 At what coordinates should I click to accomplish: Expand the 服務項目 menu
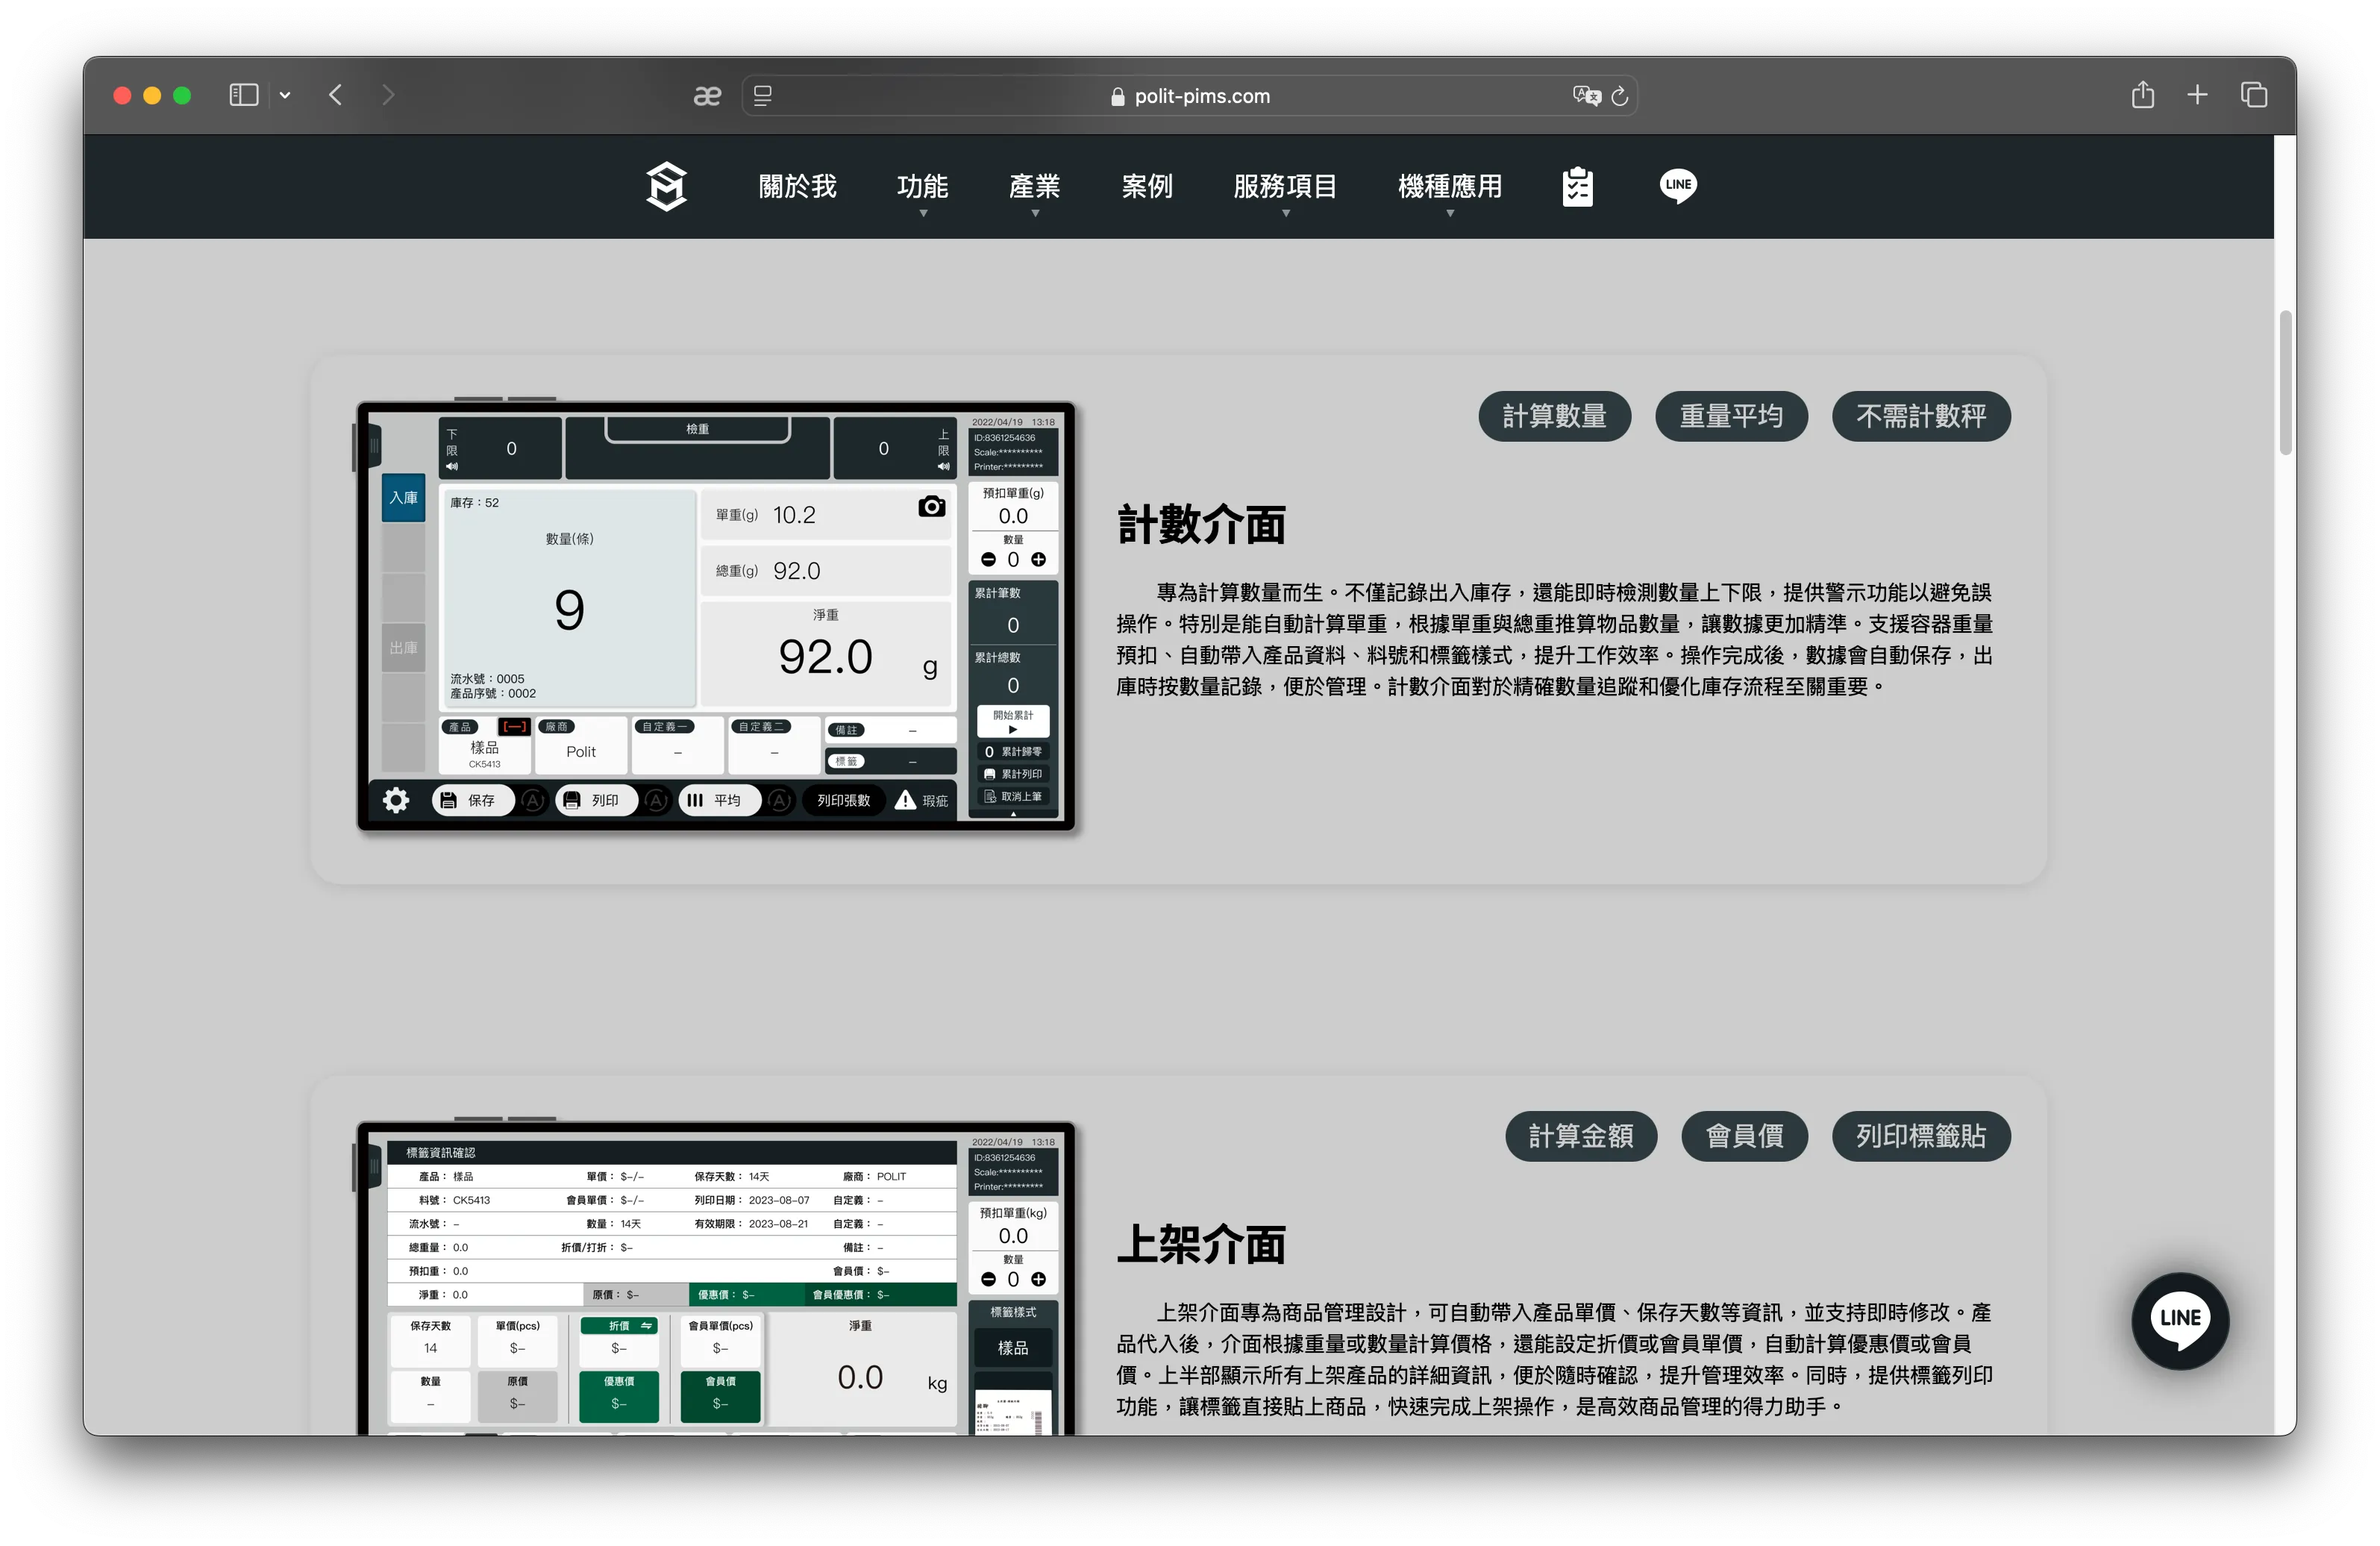[1285, 189]
